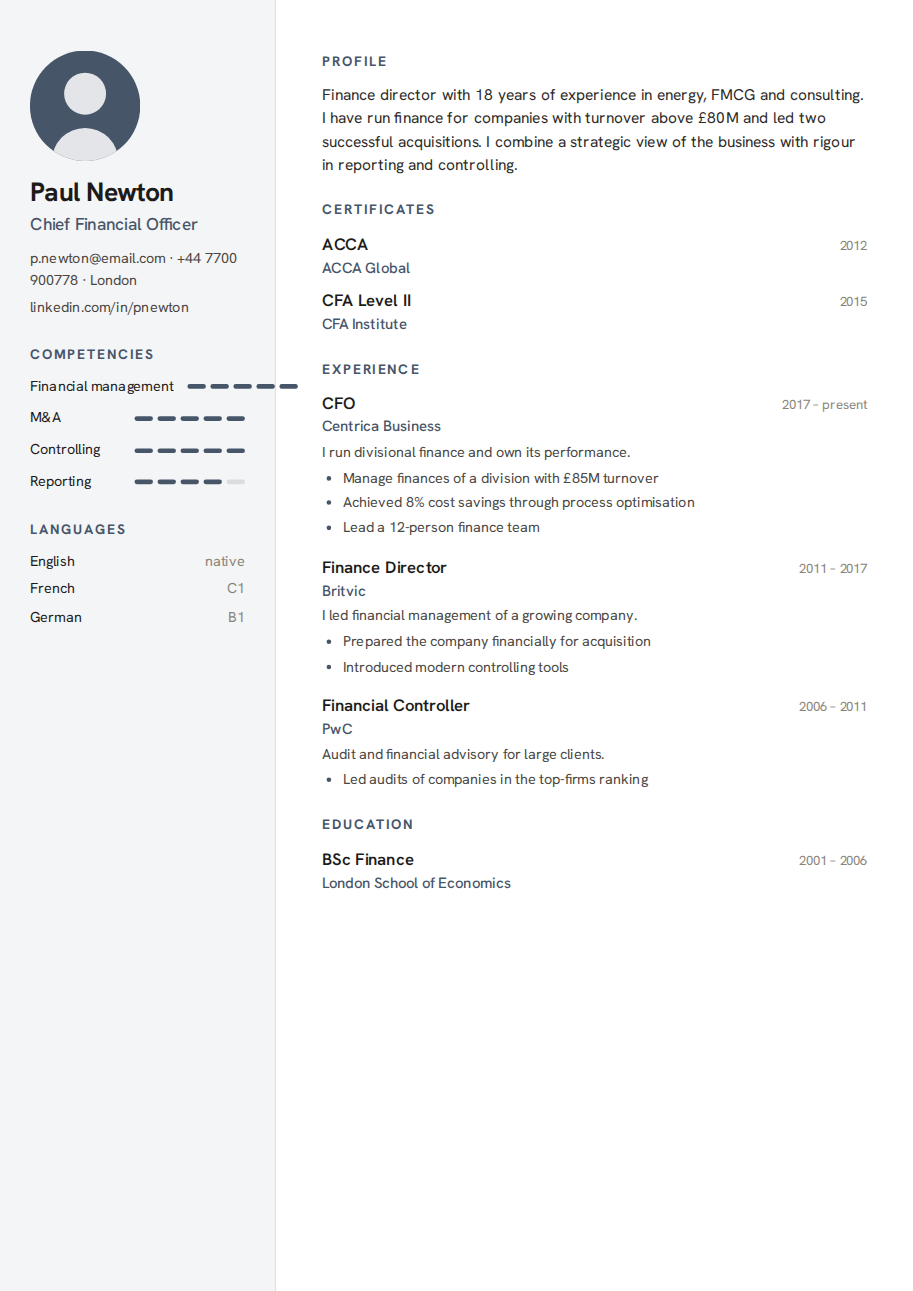Click the M&A competency rating bar

tap(190, 418)
